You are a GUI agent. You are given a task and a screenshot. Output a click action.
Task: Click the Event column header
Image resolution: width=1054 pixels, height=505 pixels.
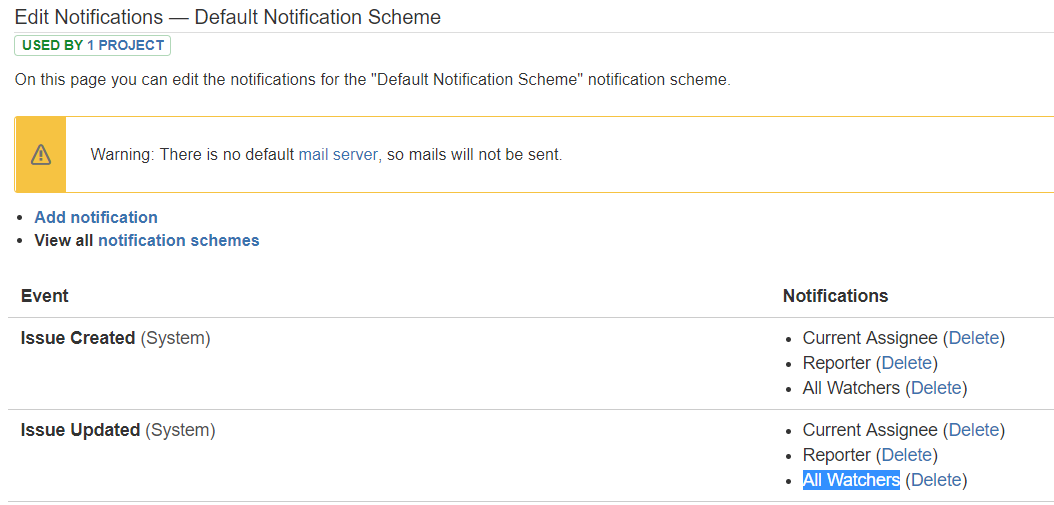click(44, 296)
